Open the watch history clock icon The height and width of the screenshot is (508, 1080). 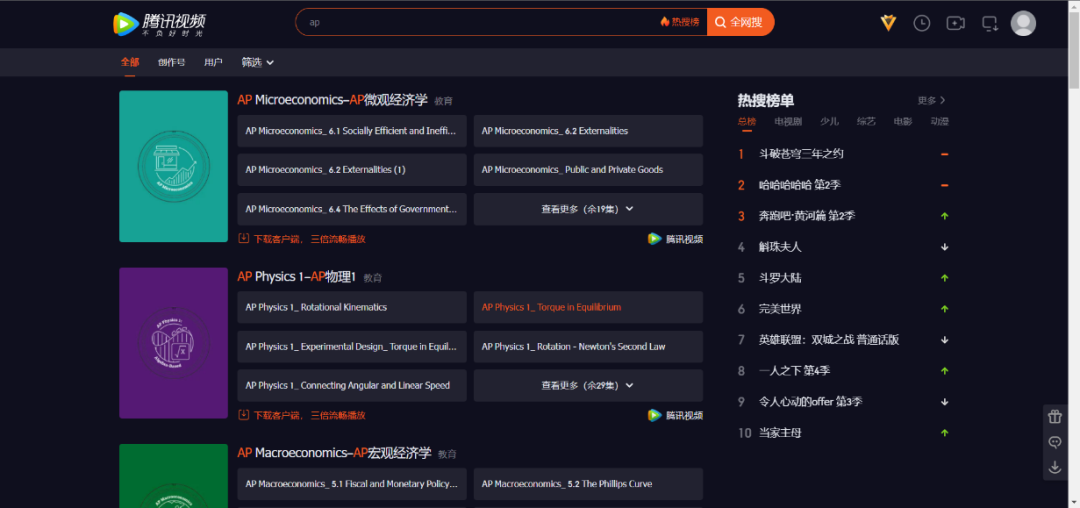tap(922, 23)
